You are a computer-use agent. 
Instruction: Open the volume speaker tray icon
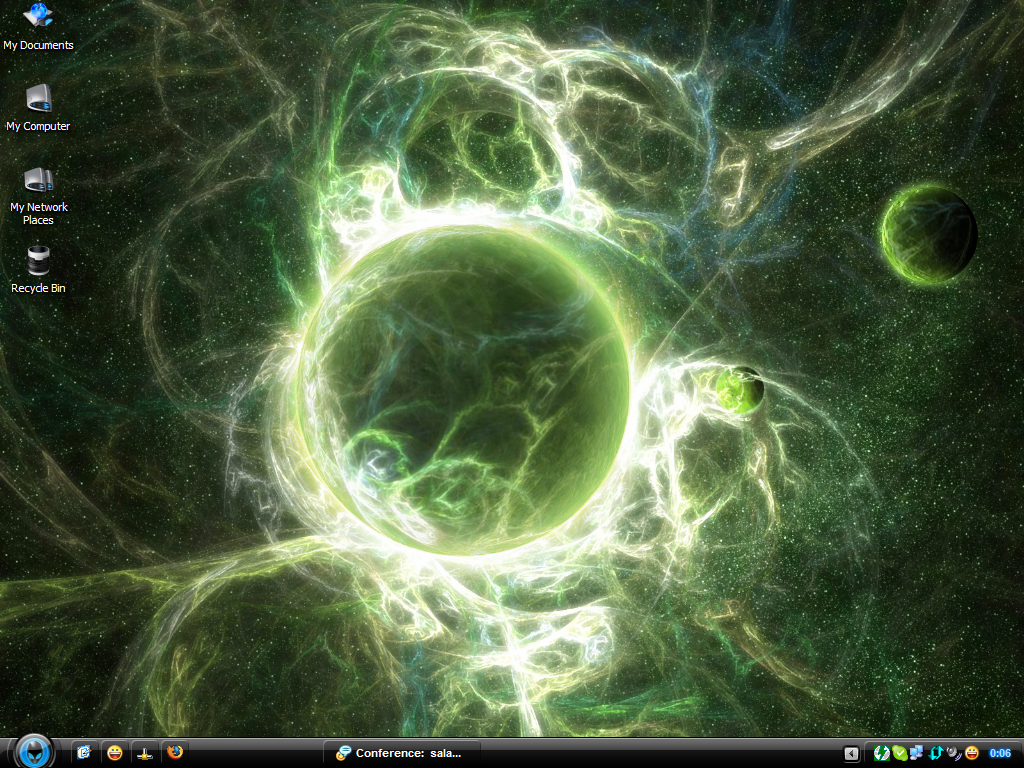[953, 753]
